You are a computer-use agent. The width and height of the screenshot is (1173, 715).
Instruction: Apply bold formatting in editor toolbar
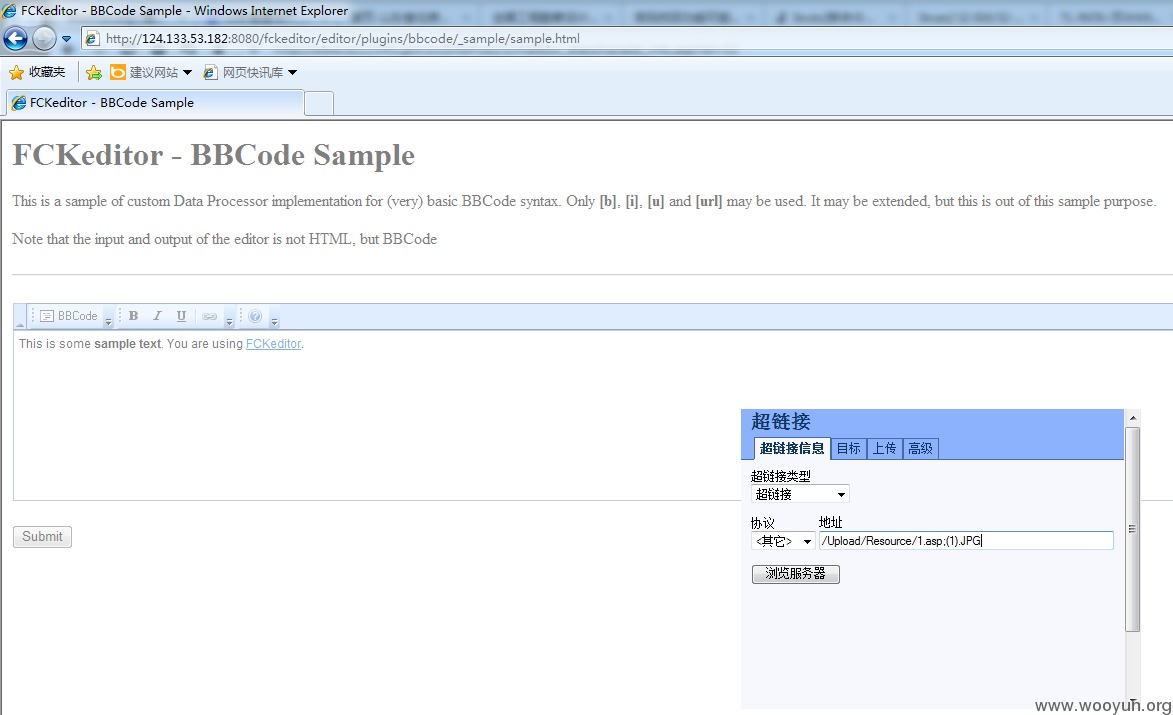[x=133, y=316]
